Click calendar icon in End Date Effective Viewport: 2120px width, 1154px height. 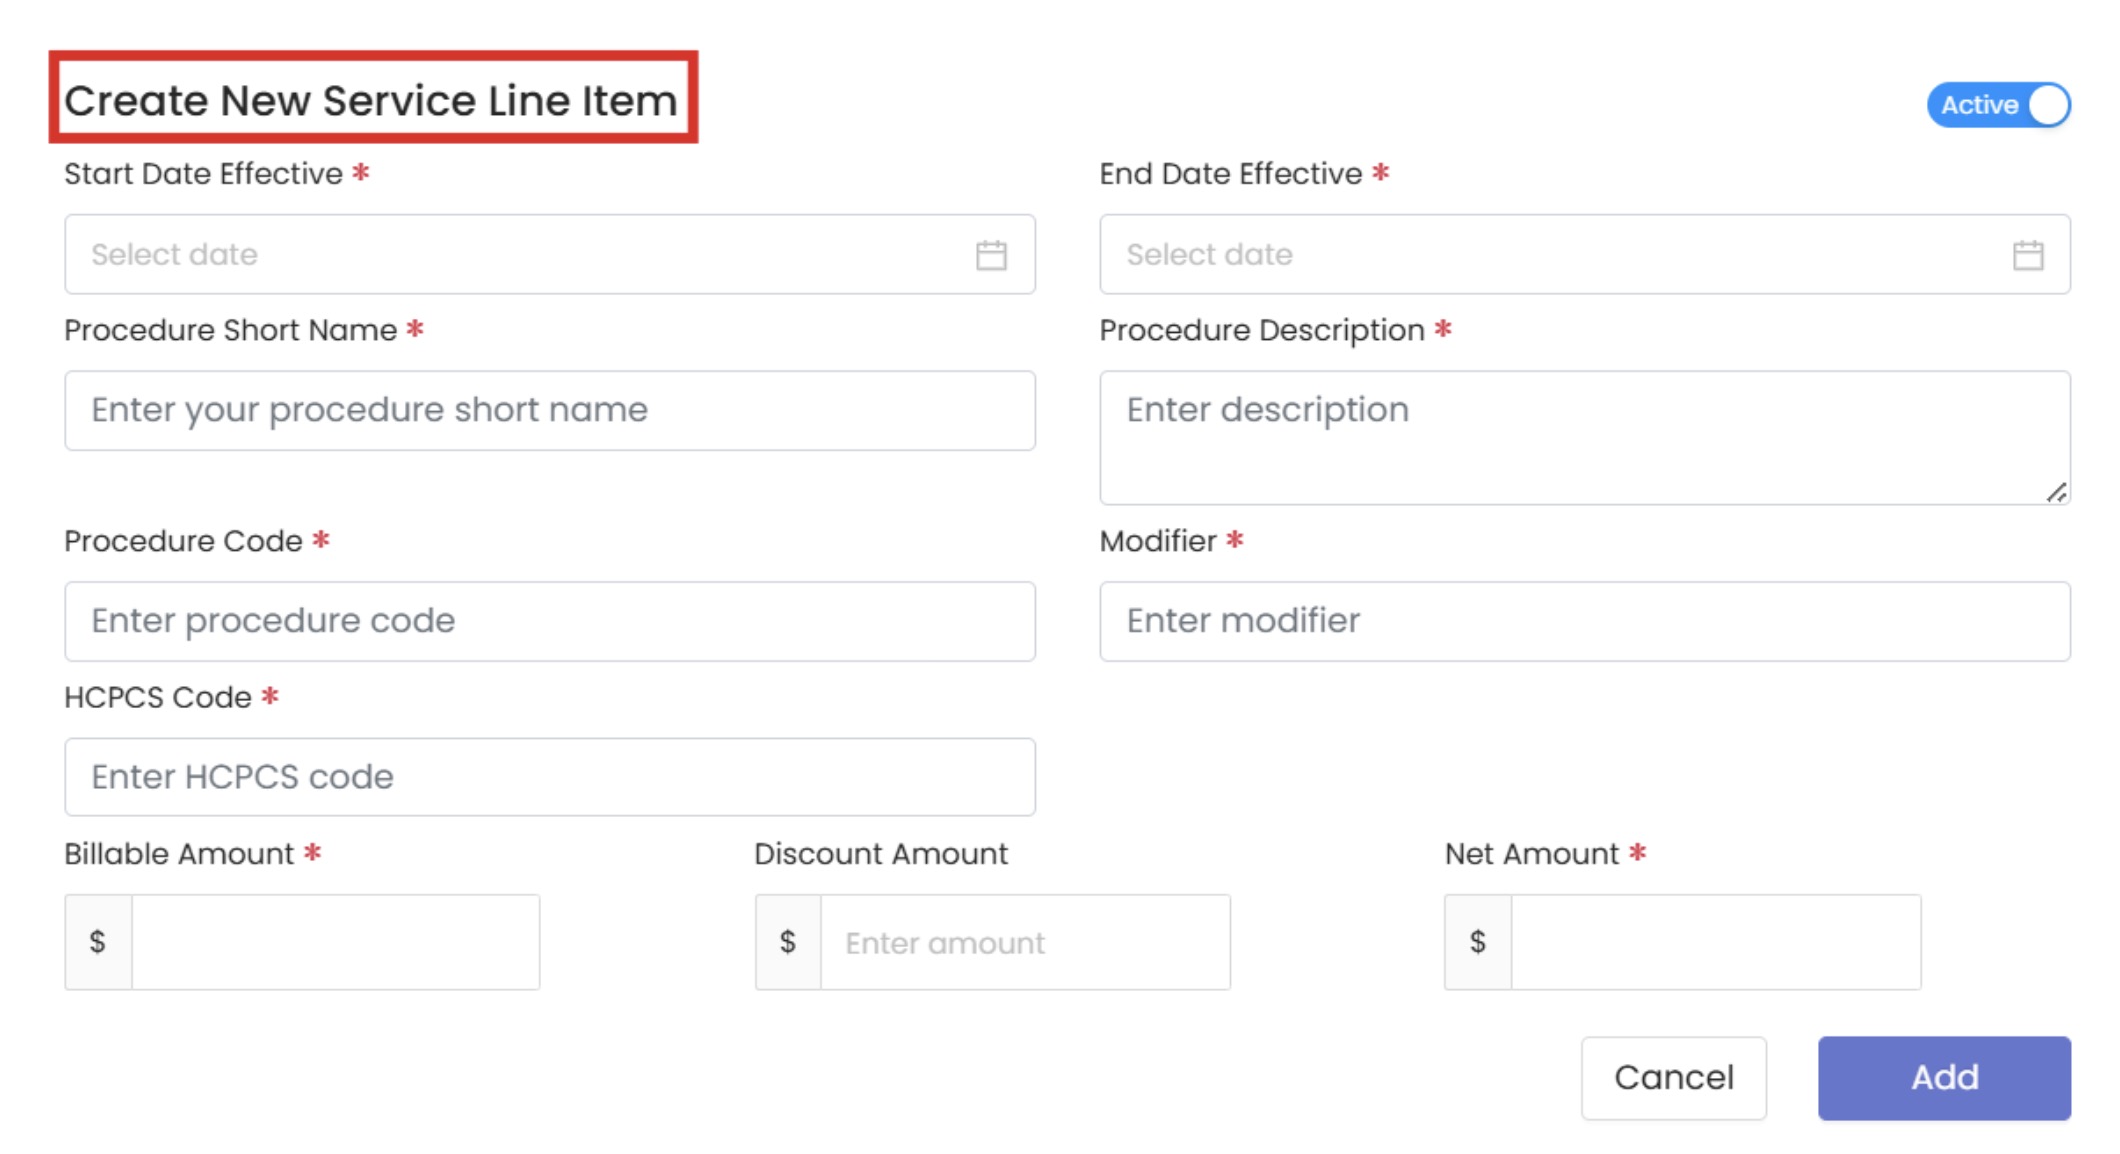[x=2027, y=255]
